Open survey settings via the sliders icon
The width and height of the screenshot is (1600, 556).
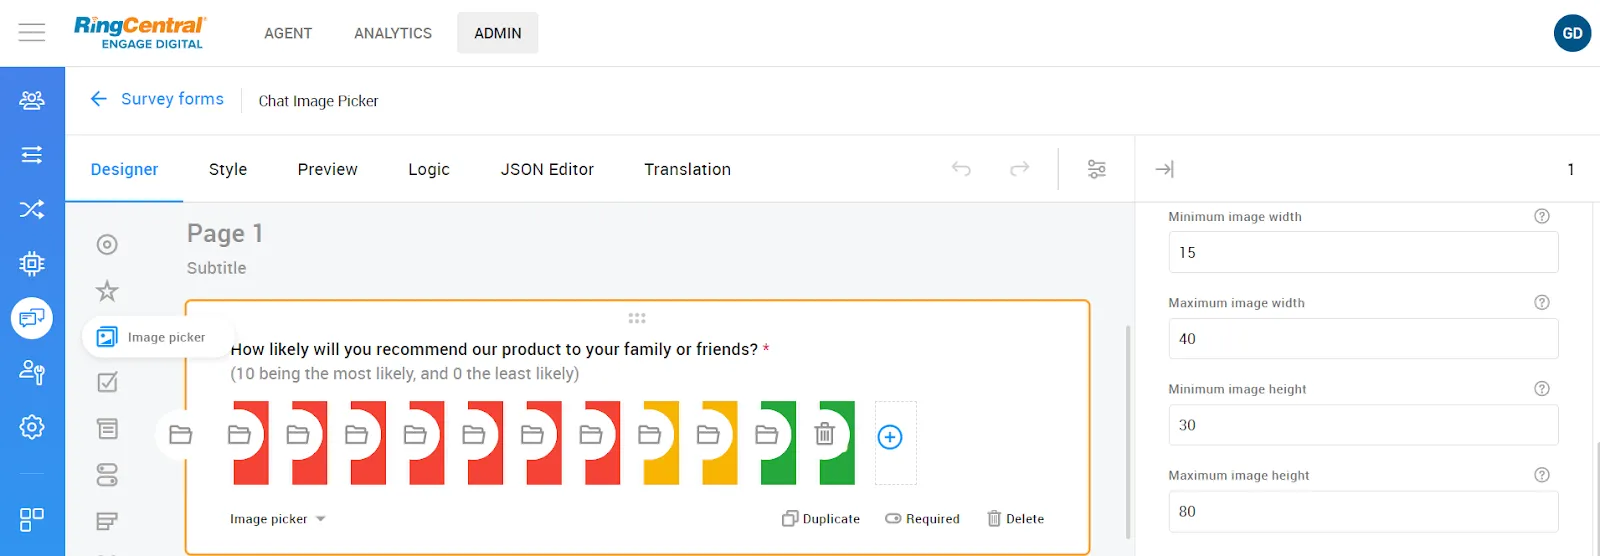coord(1096,169)
